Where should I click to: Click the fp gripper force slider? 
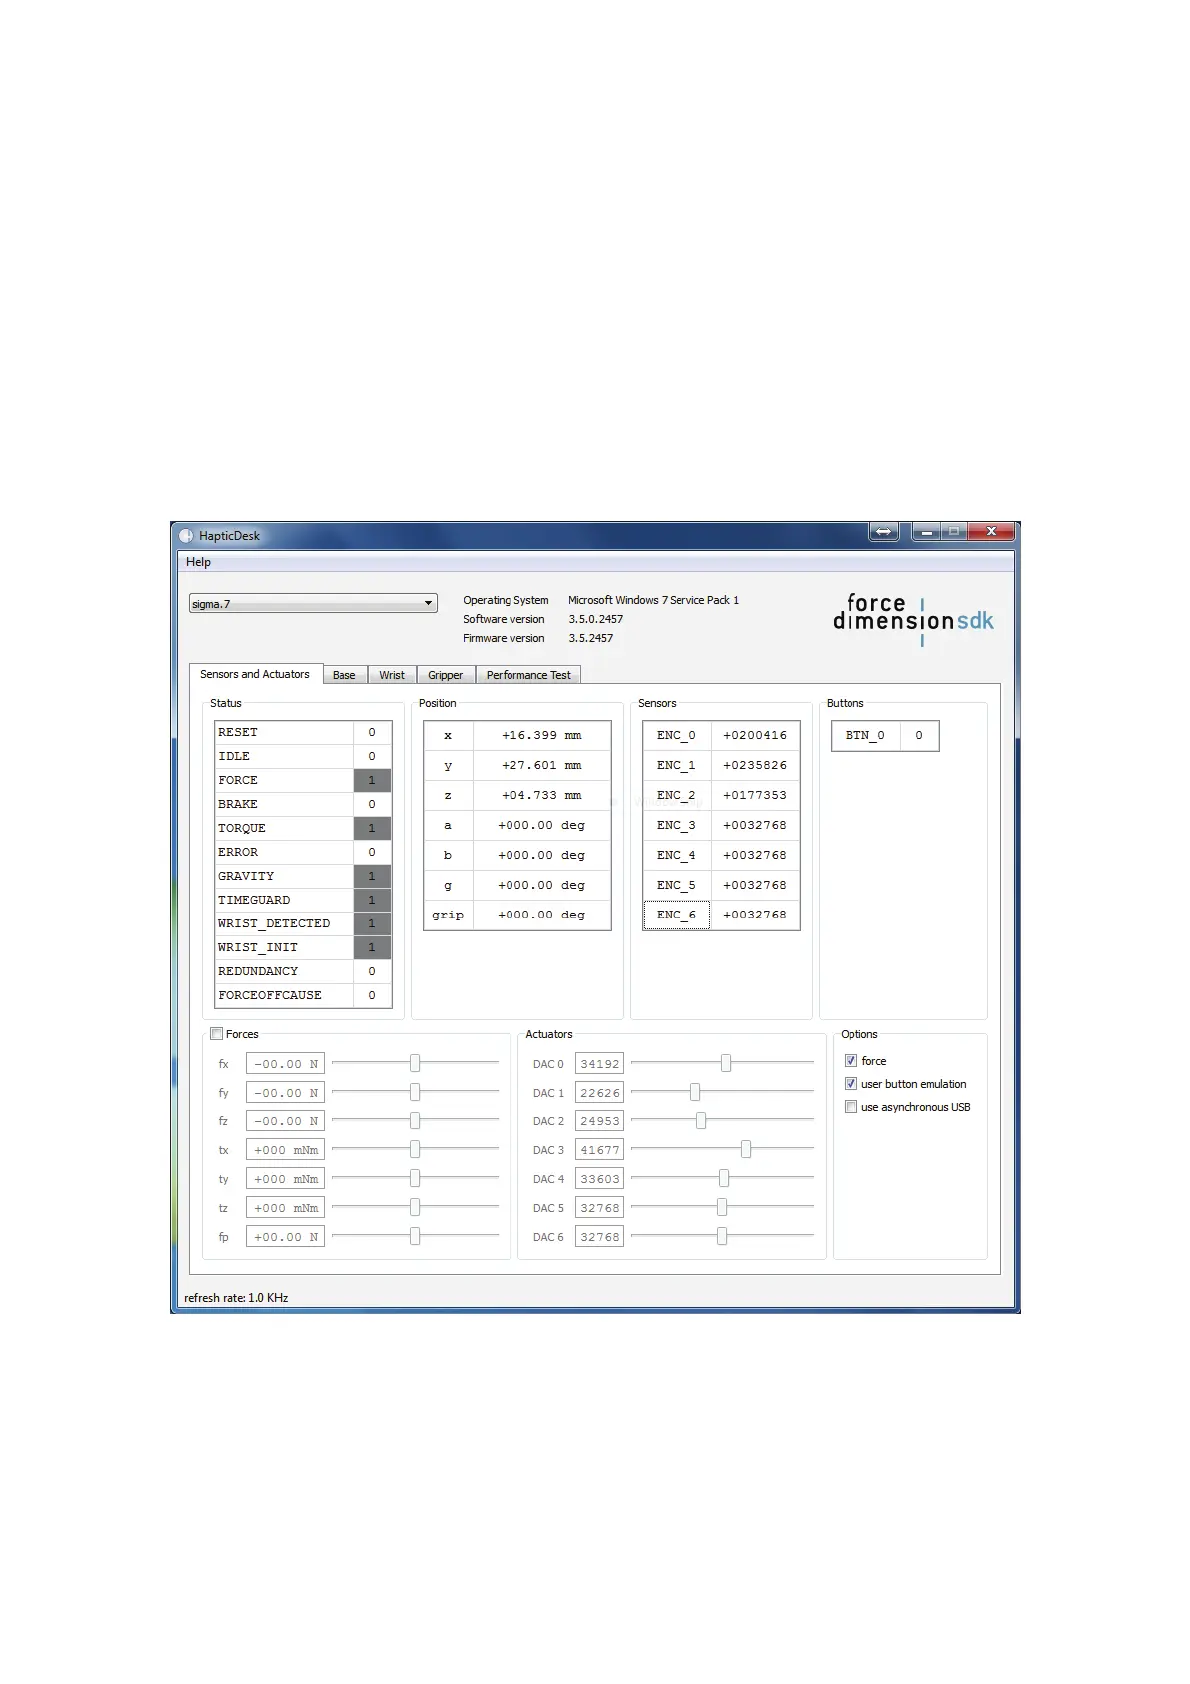click(x=415, y=1237)
